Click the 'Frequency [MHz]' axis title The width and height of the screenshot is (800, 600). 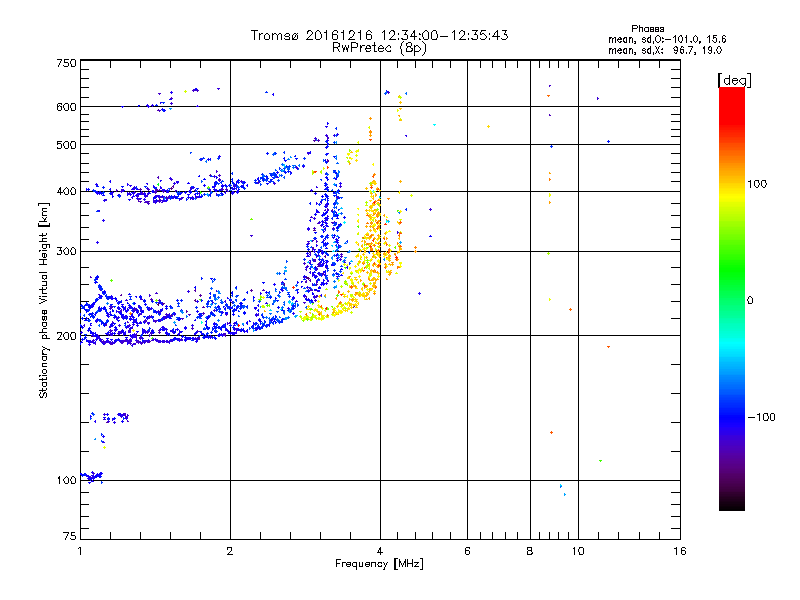[x=379, y=564]
